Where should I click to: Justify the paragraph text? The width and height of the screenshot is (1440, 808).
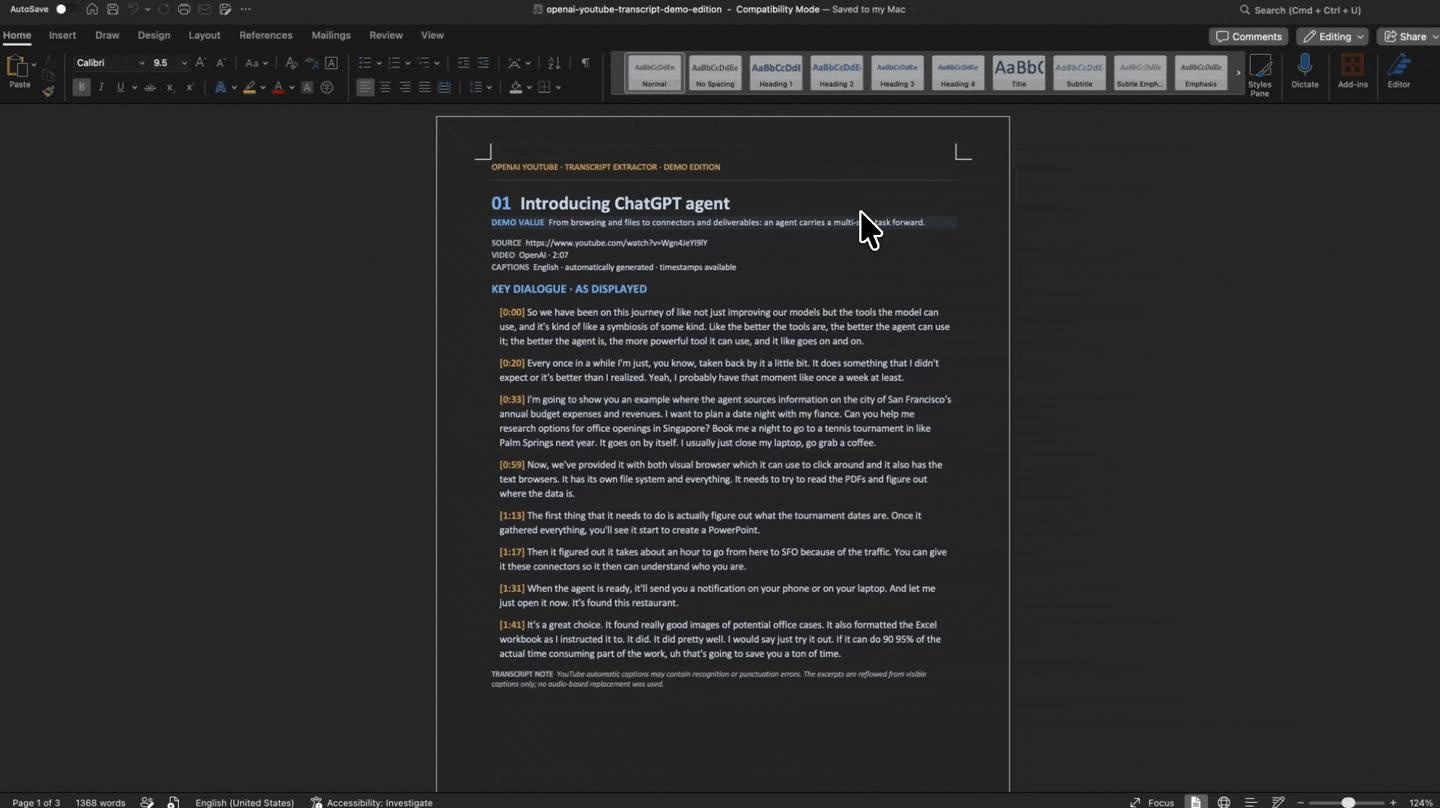425,87
